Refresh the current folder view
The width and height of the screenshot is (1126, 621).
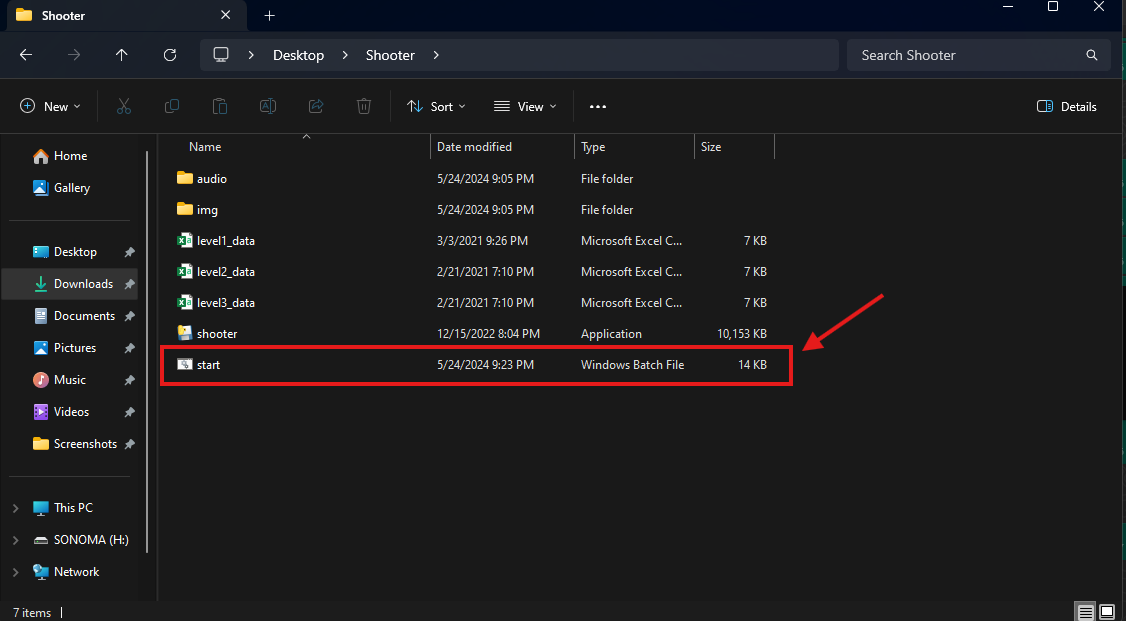[170, 55]
